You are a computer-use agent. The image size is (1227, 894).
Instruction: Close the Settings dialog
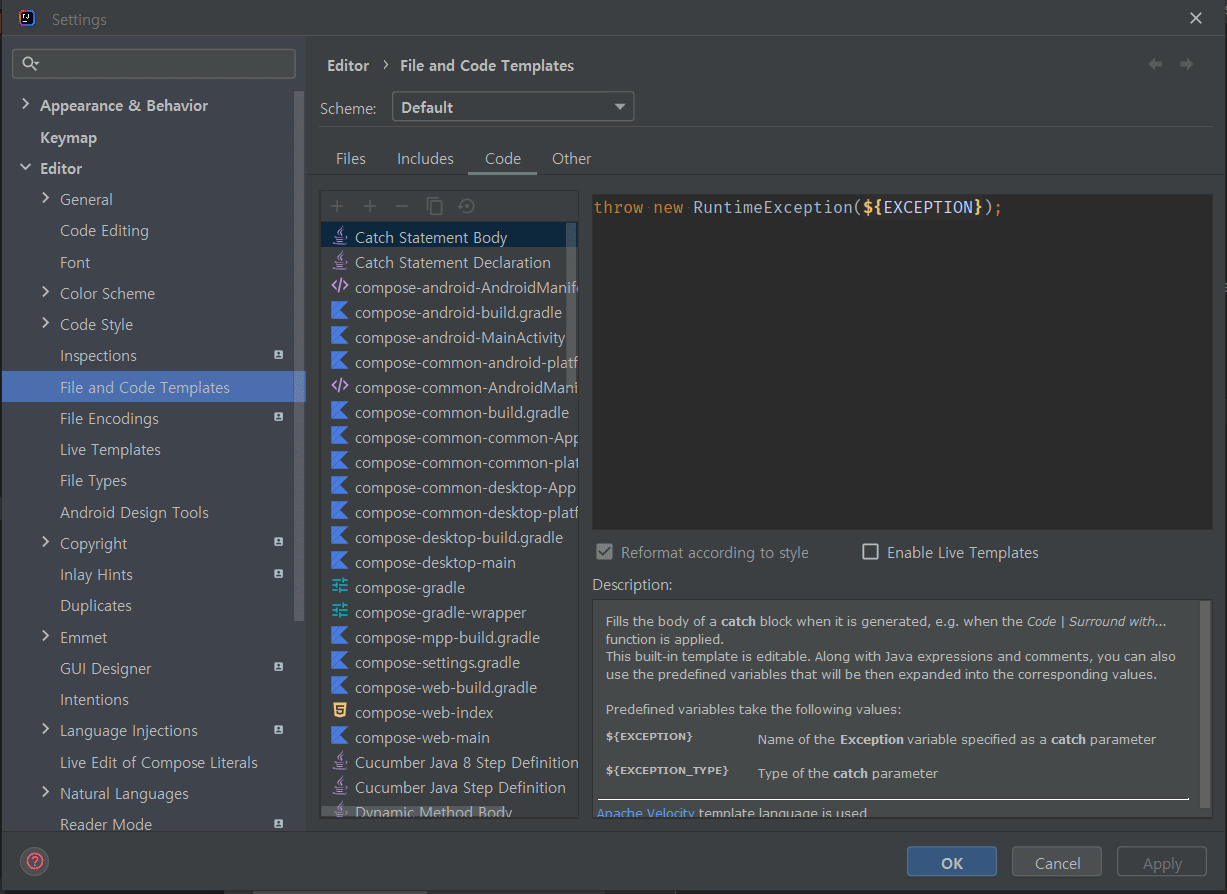(1196, 18)
